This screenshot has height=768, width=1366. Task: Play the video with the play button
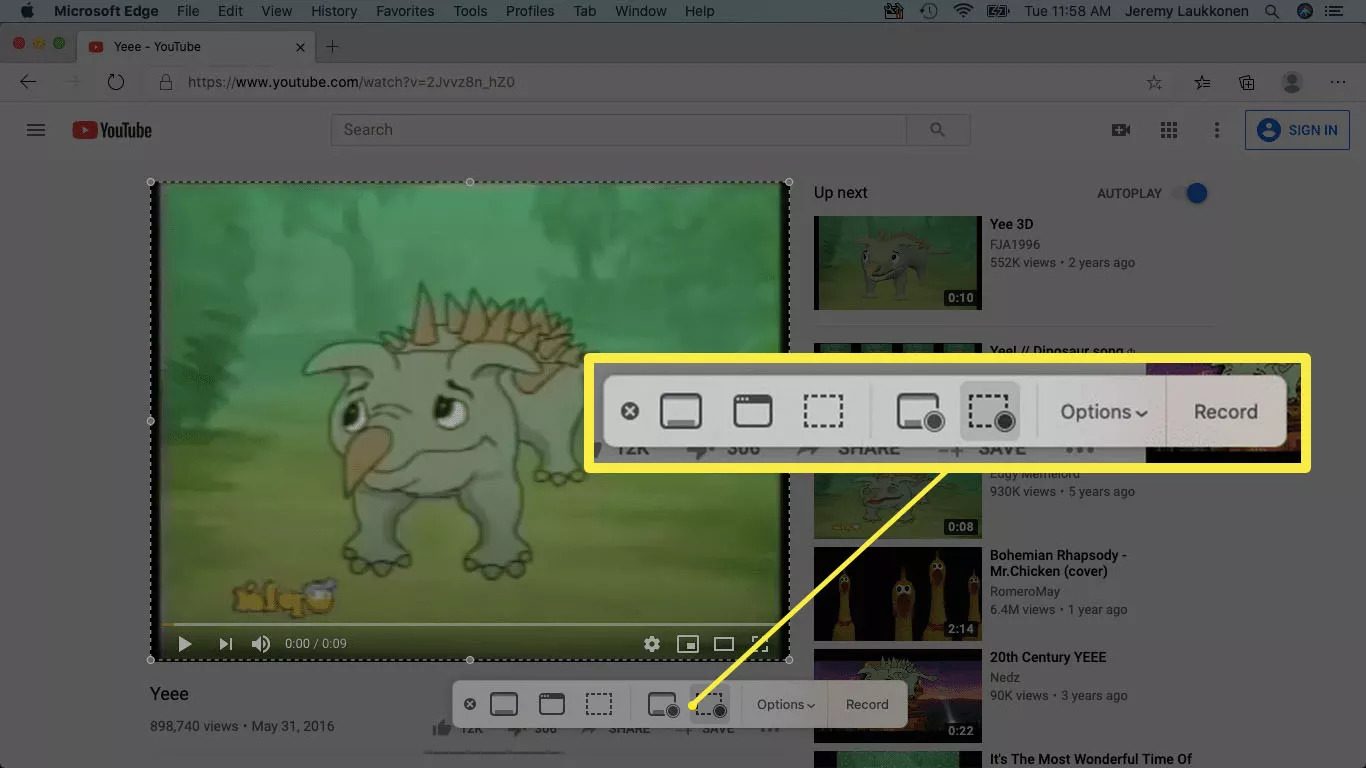click(x=185, y=644)
